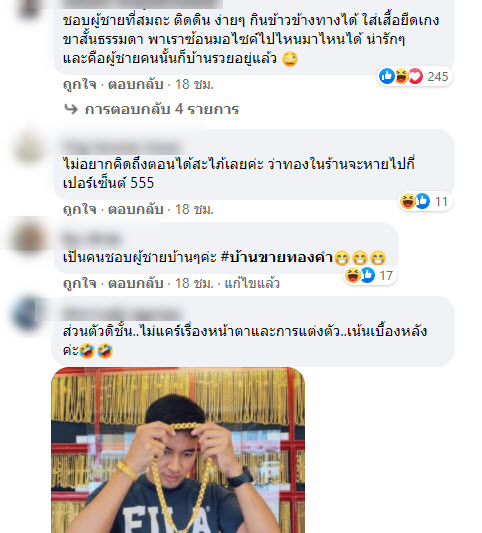The height and width of the screenshot is (533, 482).
Task: Like the gold shop percentage comment
Action: (80, 209)
